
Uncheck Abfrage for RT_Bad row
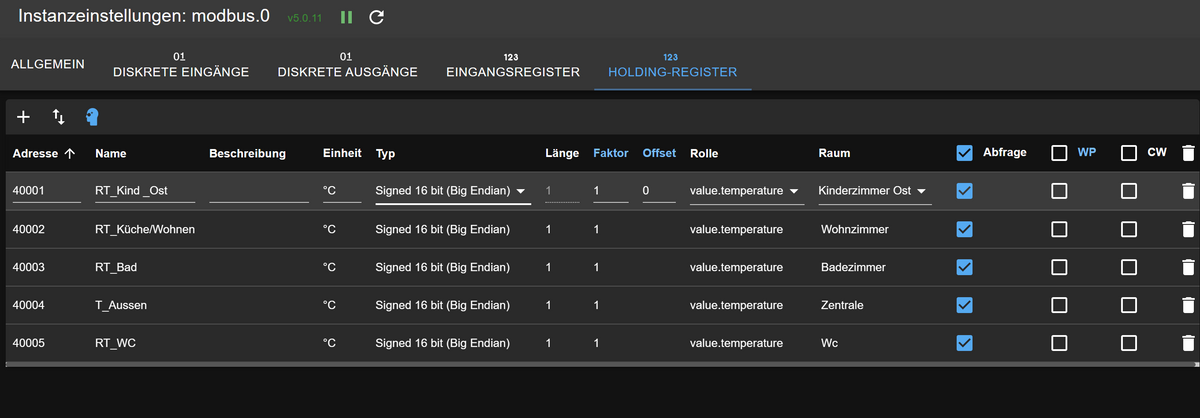964,267
